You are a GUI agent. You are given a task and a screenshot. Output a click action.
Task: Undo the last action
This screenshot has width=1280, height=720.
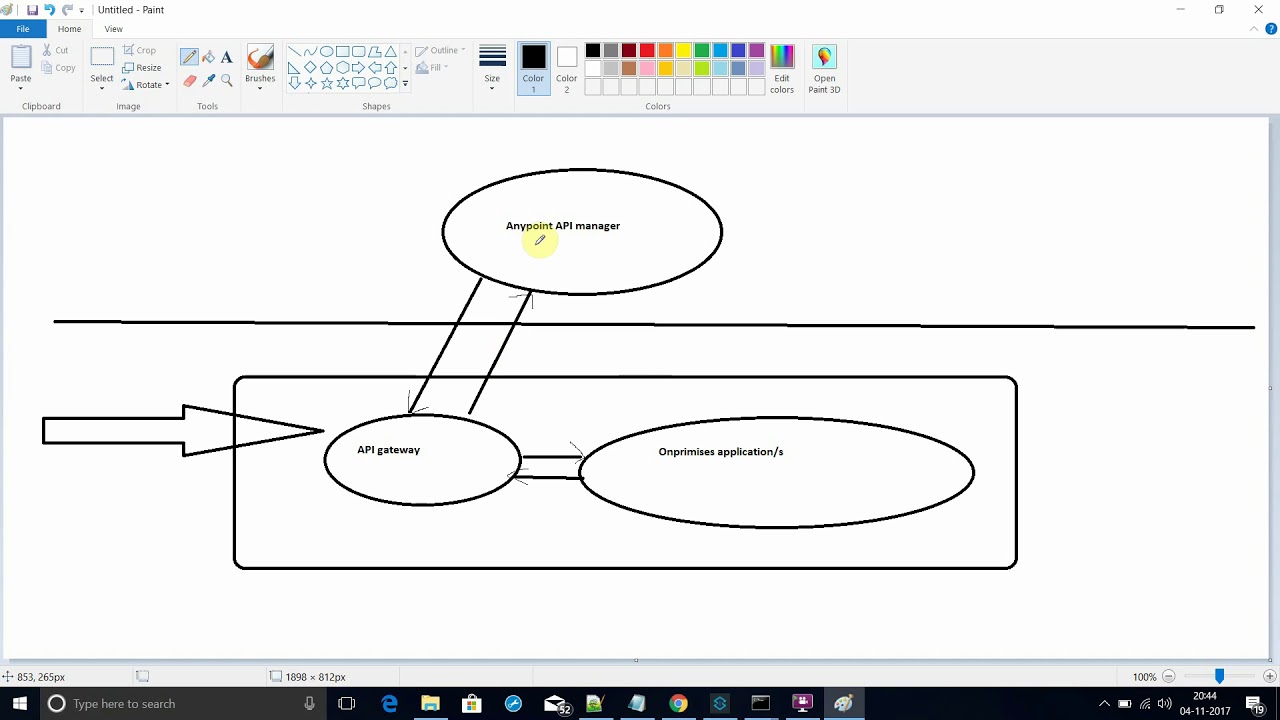tap(49, 10)
